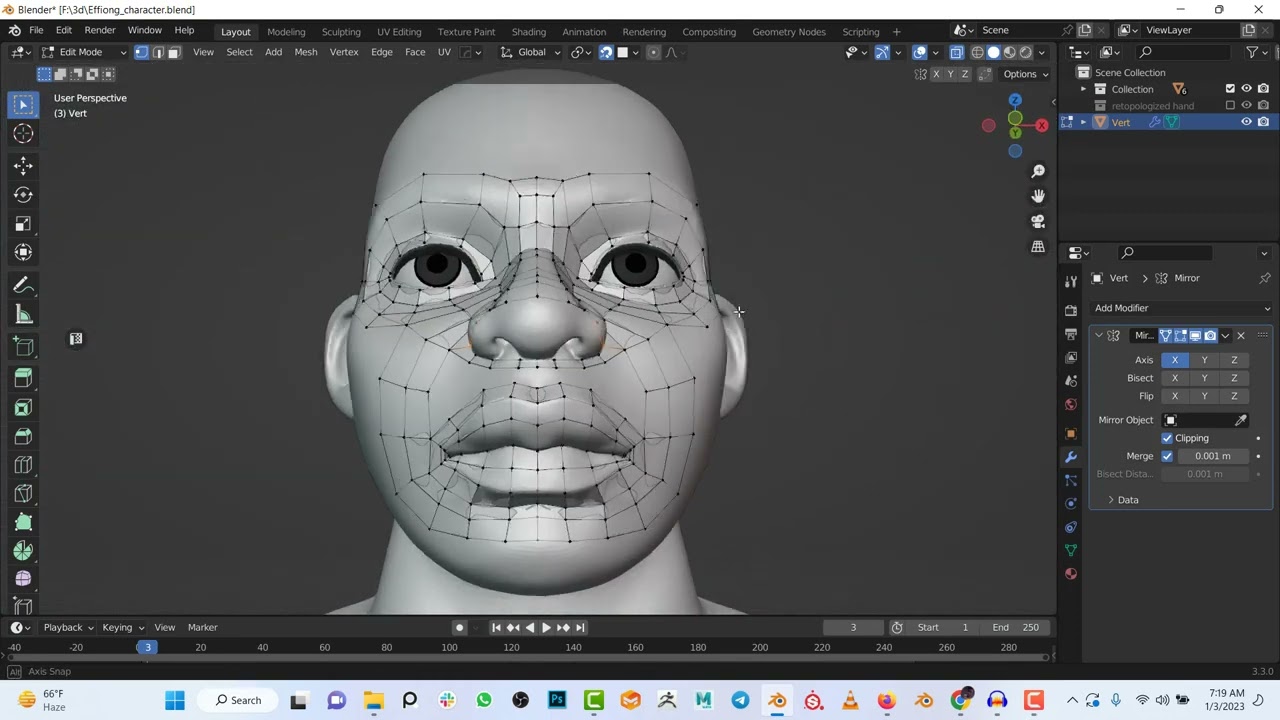This screenshot has width=1280, height=720.
Task: Select the Measure tool
Action: pos(23,316)
